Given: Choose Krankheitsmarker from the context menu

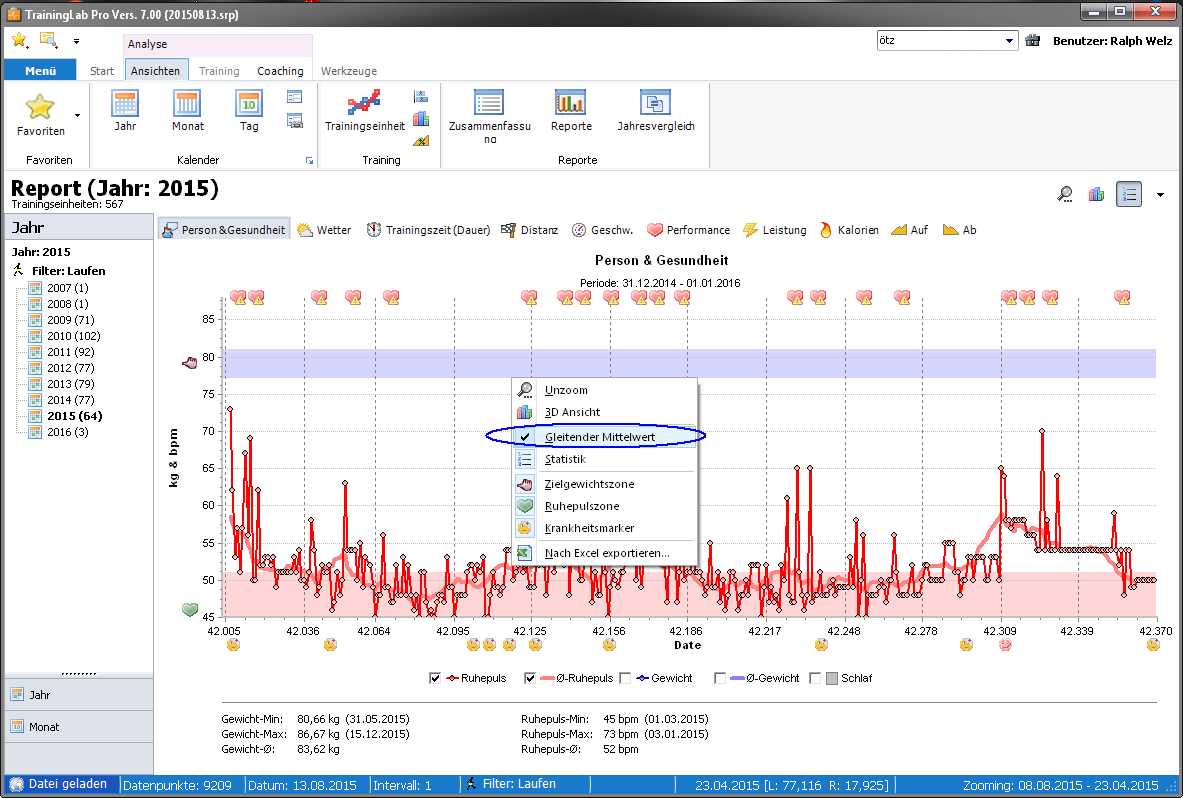Looking at the screenshot, I should (x=604, y=528).
